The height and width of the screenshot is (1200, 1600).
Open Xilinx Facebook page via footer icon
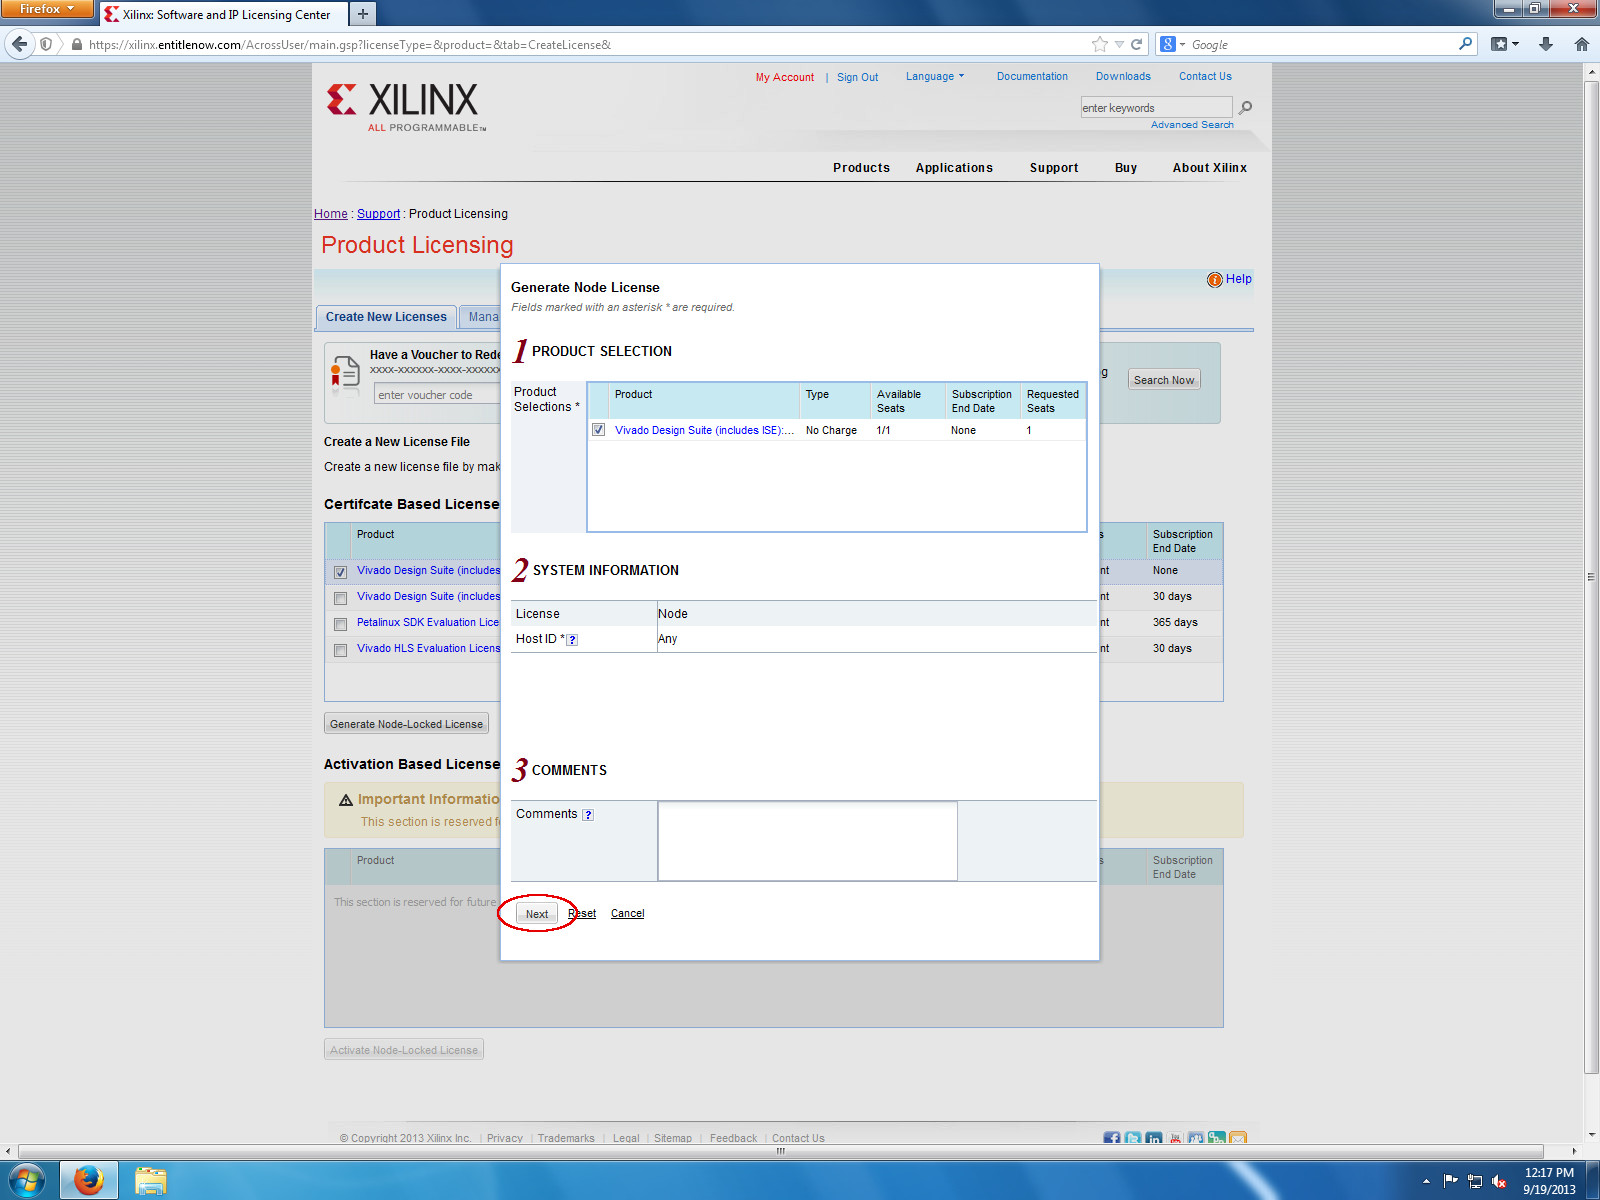point(1111,1138)
